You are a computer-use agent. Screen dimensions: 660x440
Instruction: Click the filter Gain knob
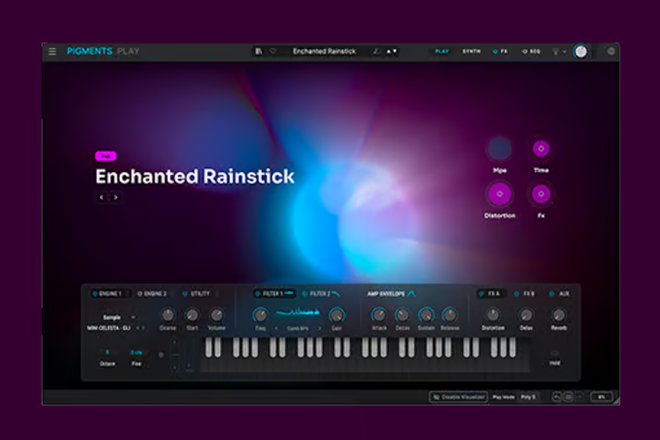pyautogui.click(x=336, y=315)
